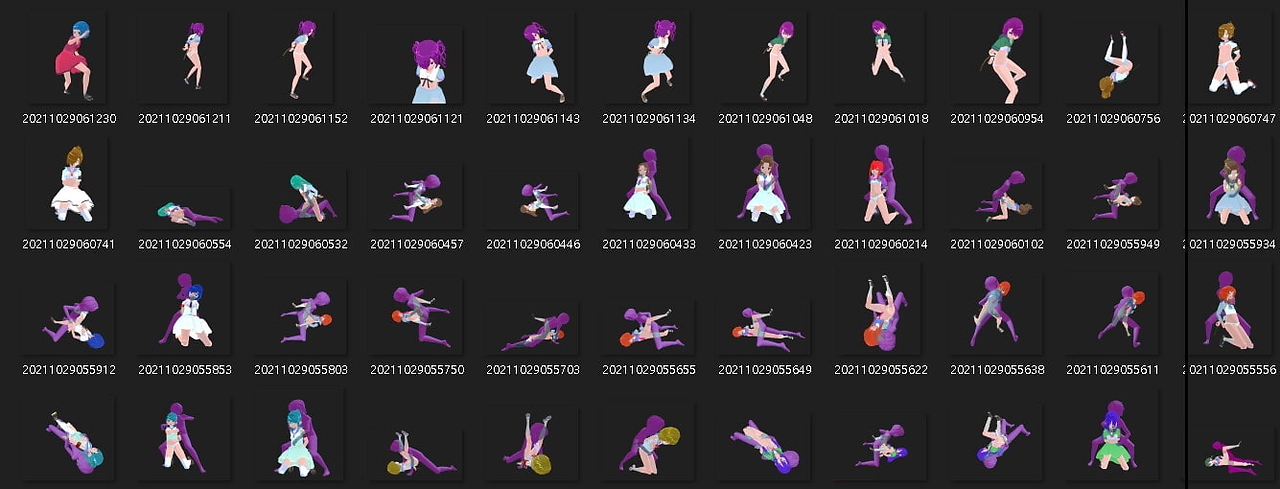
Task: Select the 20211029061152 thumbnail
Action: pos(302,57)
